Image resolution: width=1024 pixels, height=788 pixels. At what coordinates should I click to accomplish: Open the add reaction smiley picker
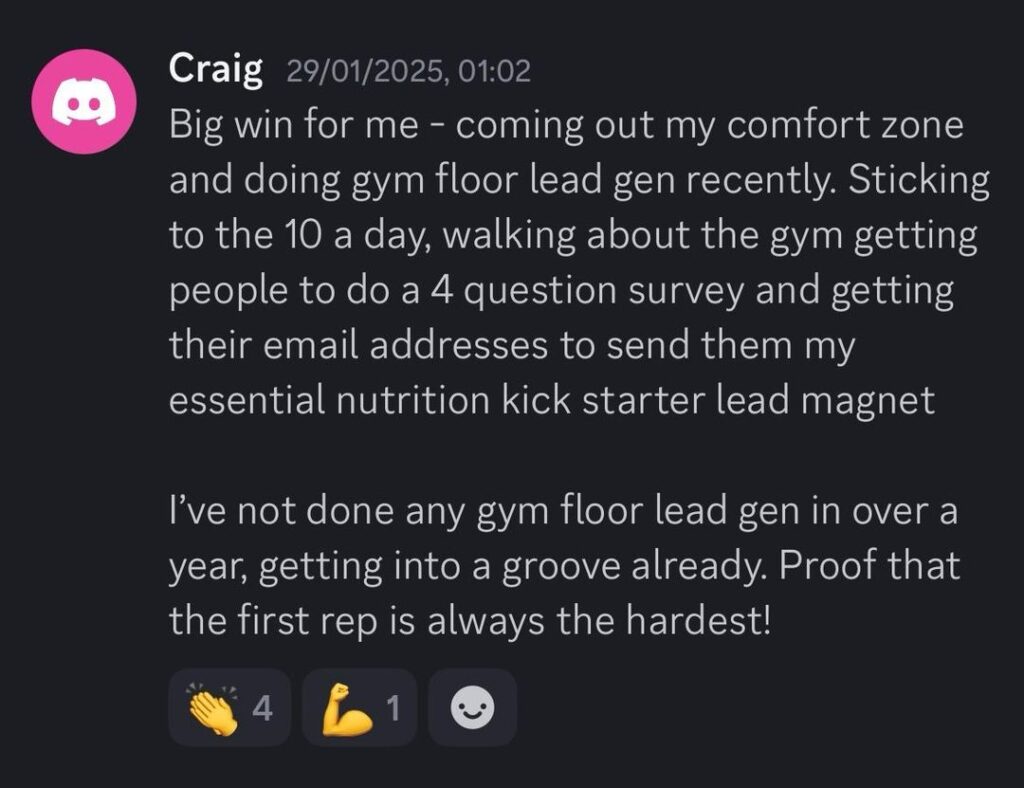[x=473, y=708]
